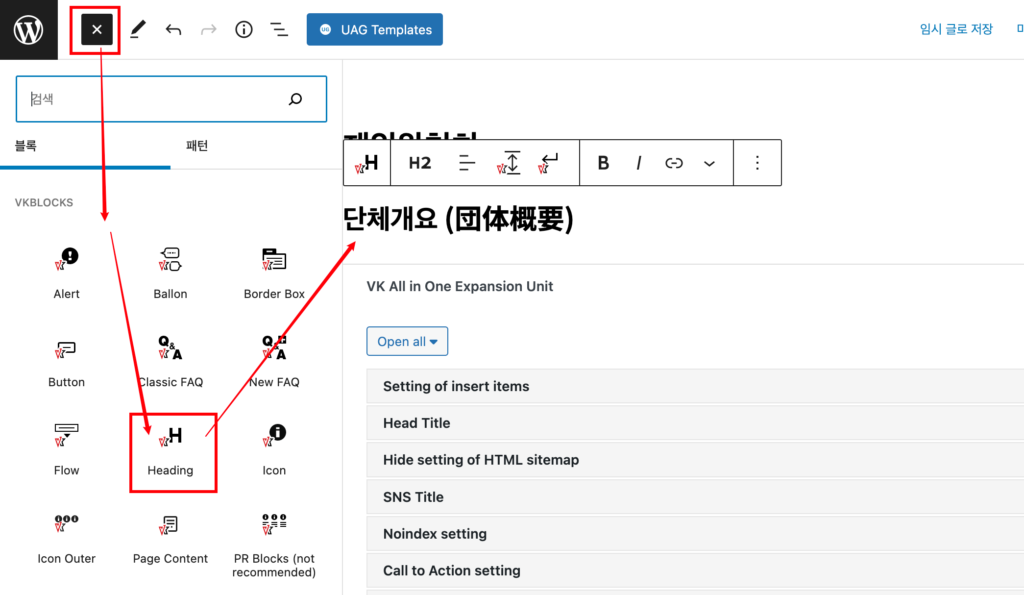Toggle bold text formatting
Viewport: 1024px width, 595px height.
click(603, 163)
